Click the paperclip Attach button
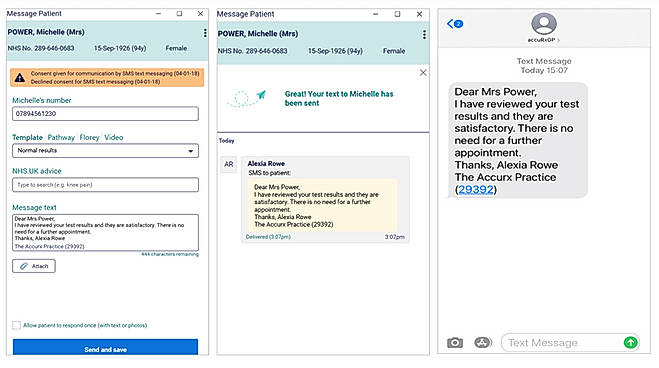This screenshot has width=659, height=368. 34,266
